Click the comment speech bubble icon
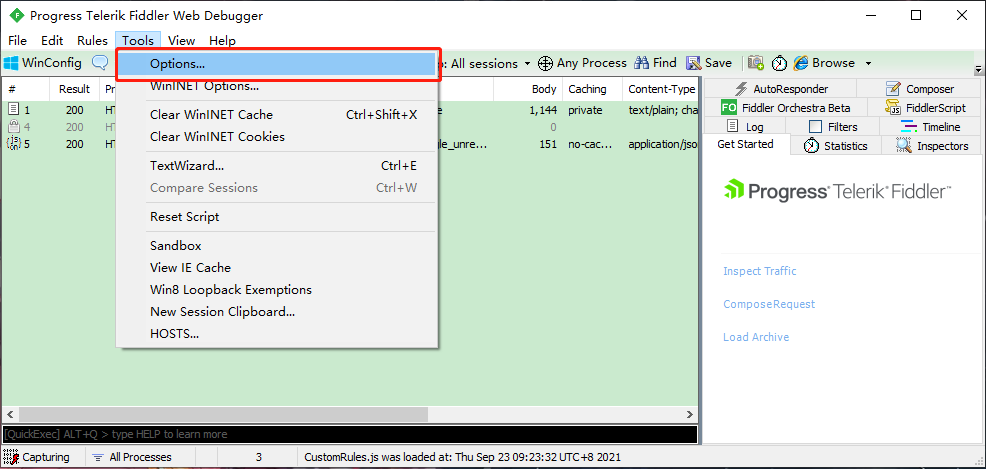Image resolution: width=986 pixels, height=469 pixels. tap(100, 63)
